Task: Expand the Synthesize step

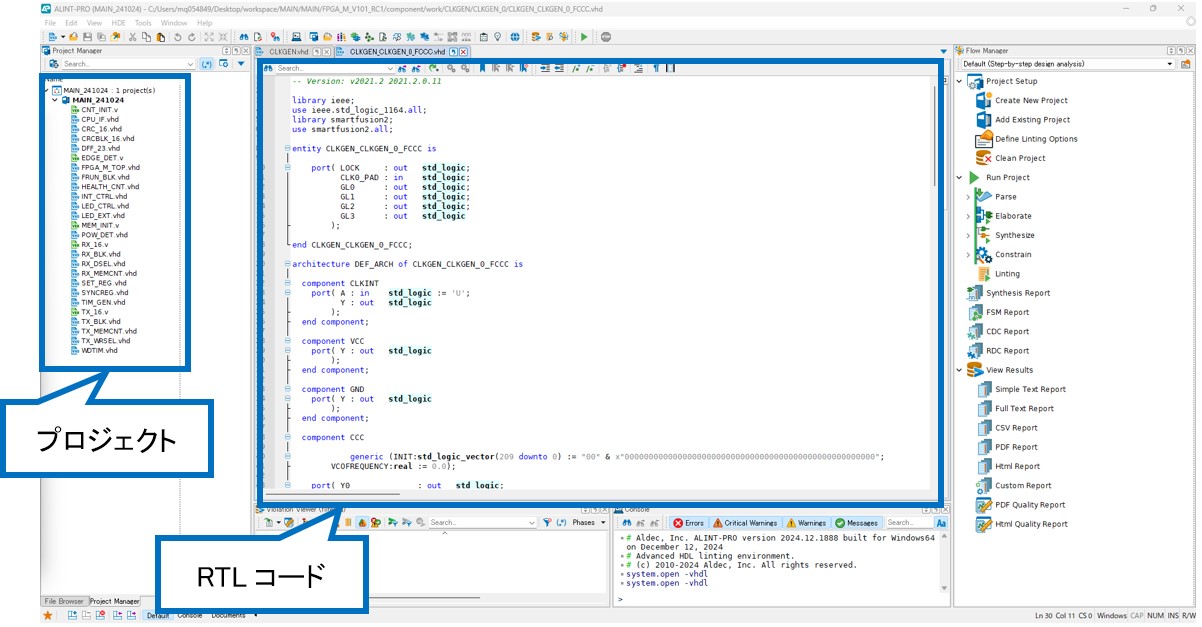Action: tap(968, 235)
